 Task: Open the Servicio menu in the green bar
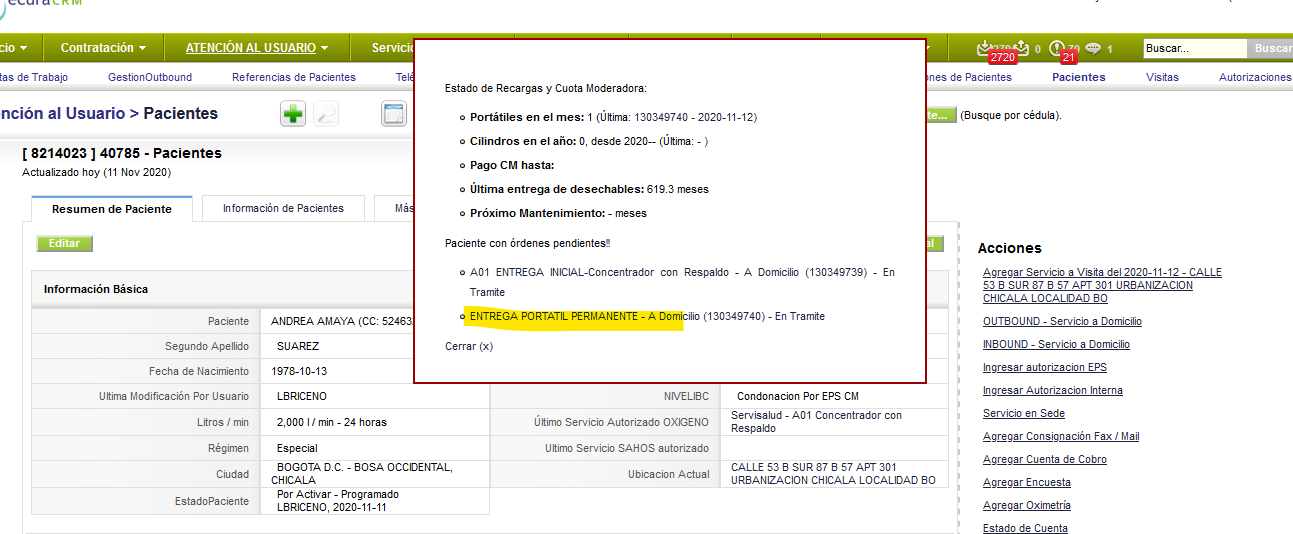coord(391,48)
